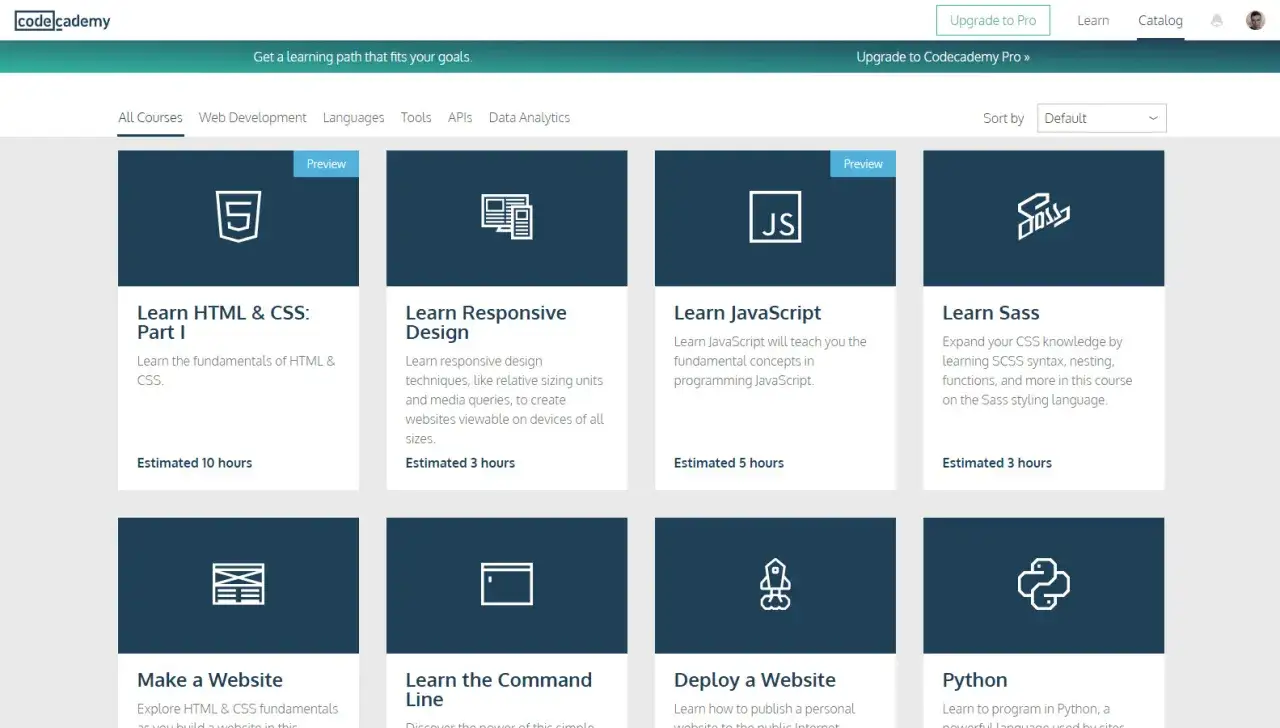Viewport: 1280px width, 728px height.
Task: Click Upgrade to Codecademy Pro banner link
Action: coord(943,57)
